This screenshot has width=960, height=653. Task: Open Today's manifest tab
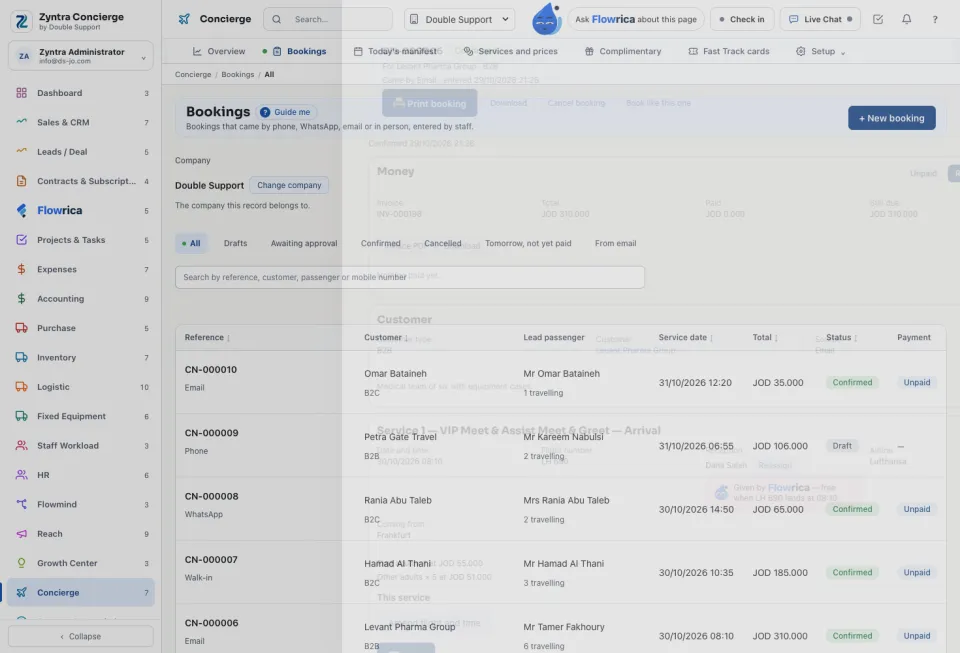396,51
